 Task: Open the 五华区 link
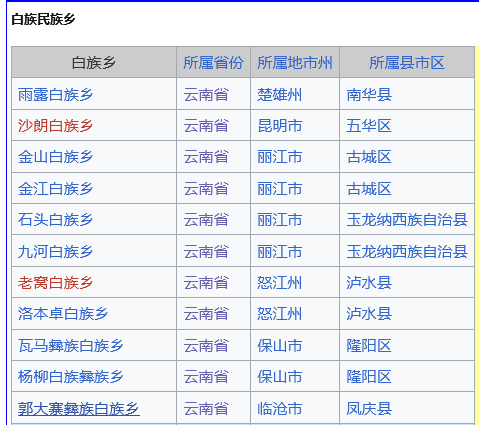point(369,126)
